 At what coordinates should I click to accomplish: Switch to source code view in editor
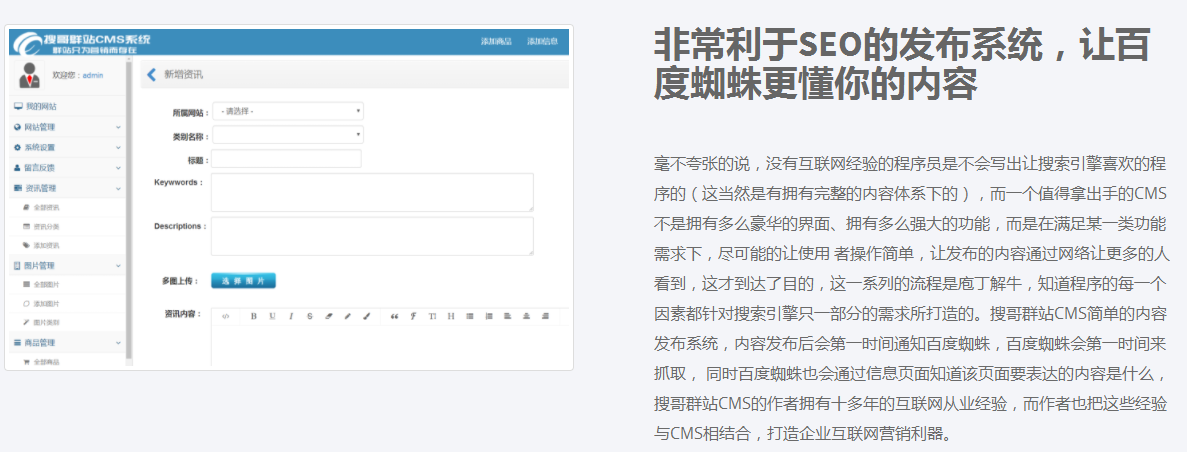(x=225, y=316)
